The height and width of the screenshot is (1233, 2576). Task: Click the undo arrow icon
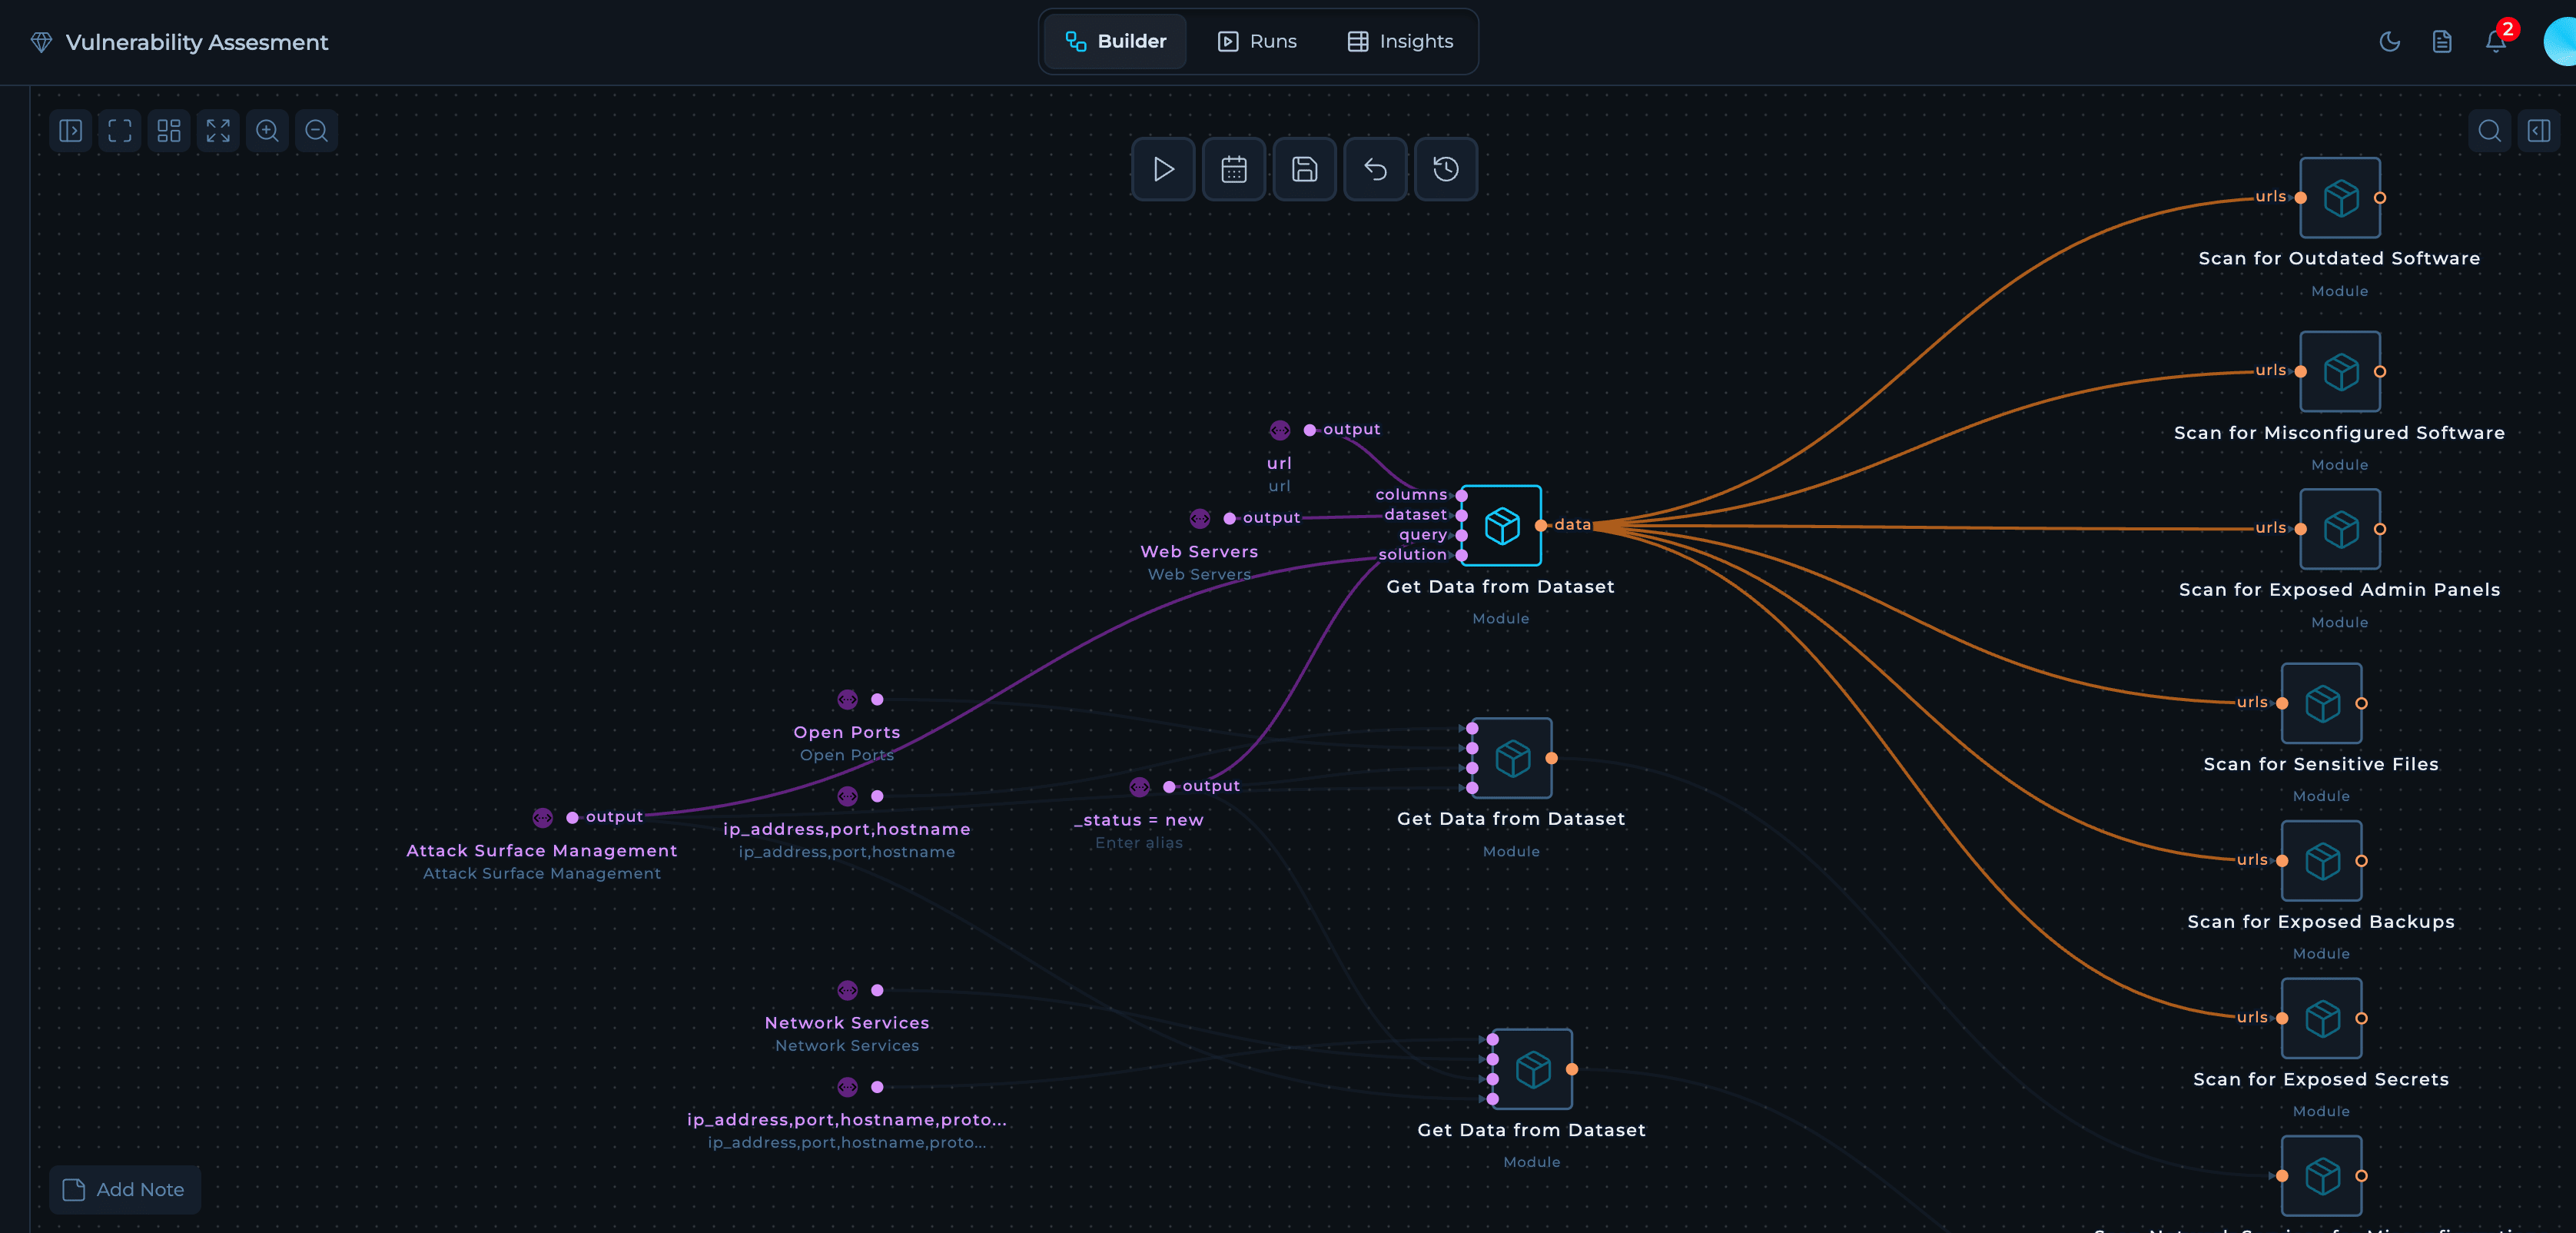point(1375,169)
